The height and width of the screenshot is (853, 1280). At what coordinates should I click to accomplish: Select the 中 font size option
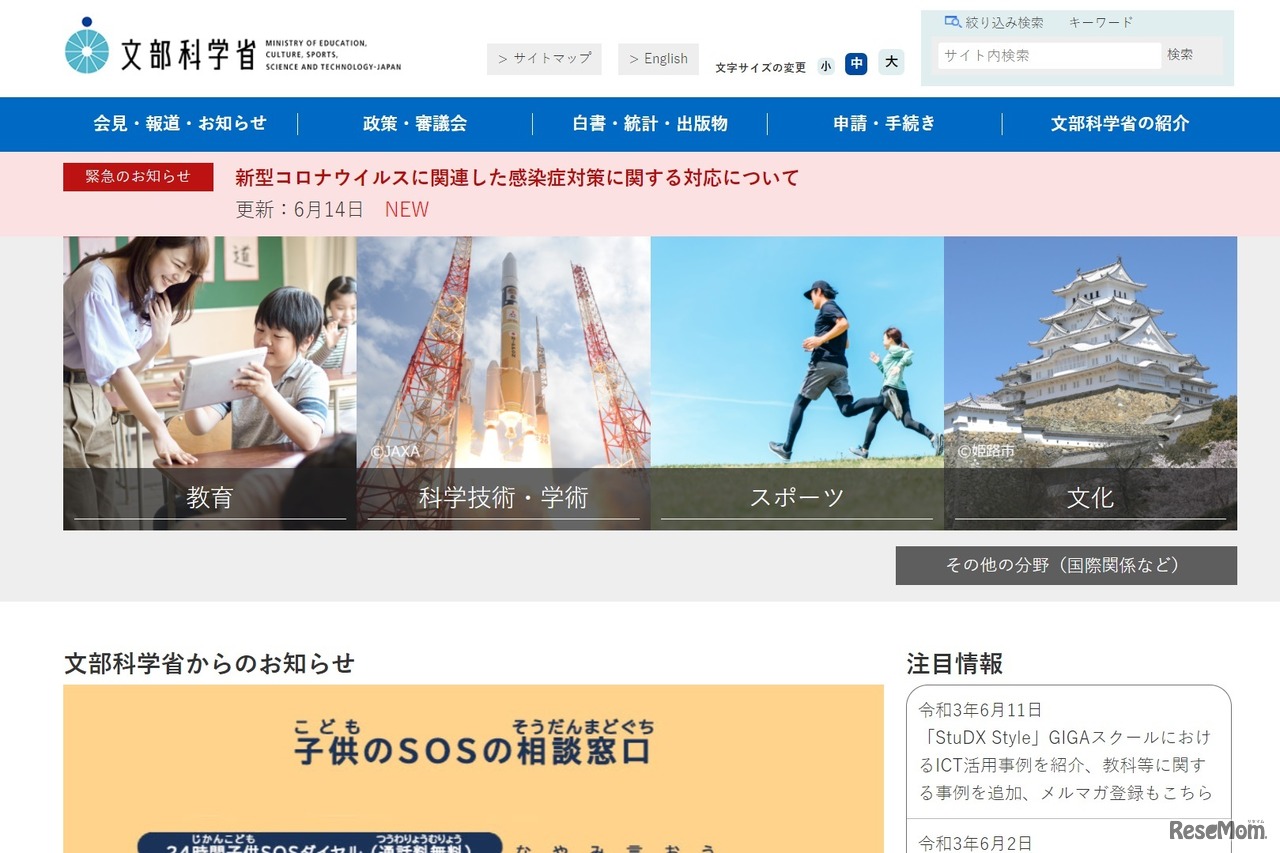tap(857, 63)
